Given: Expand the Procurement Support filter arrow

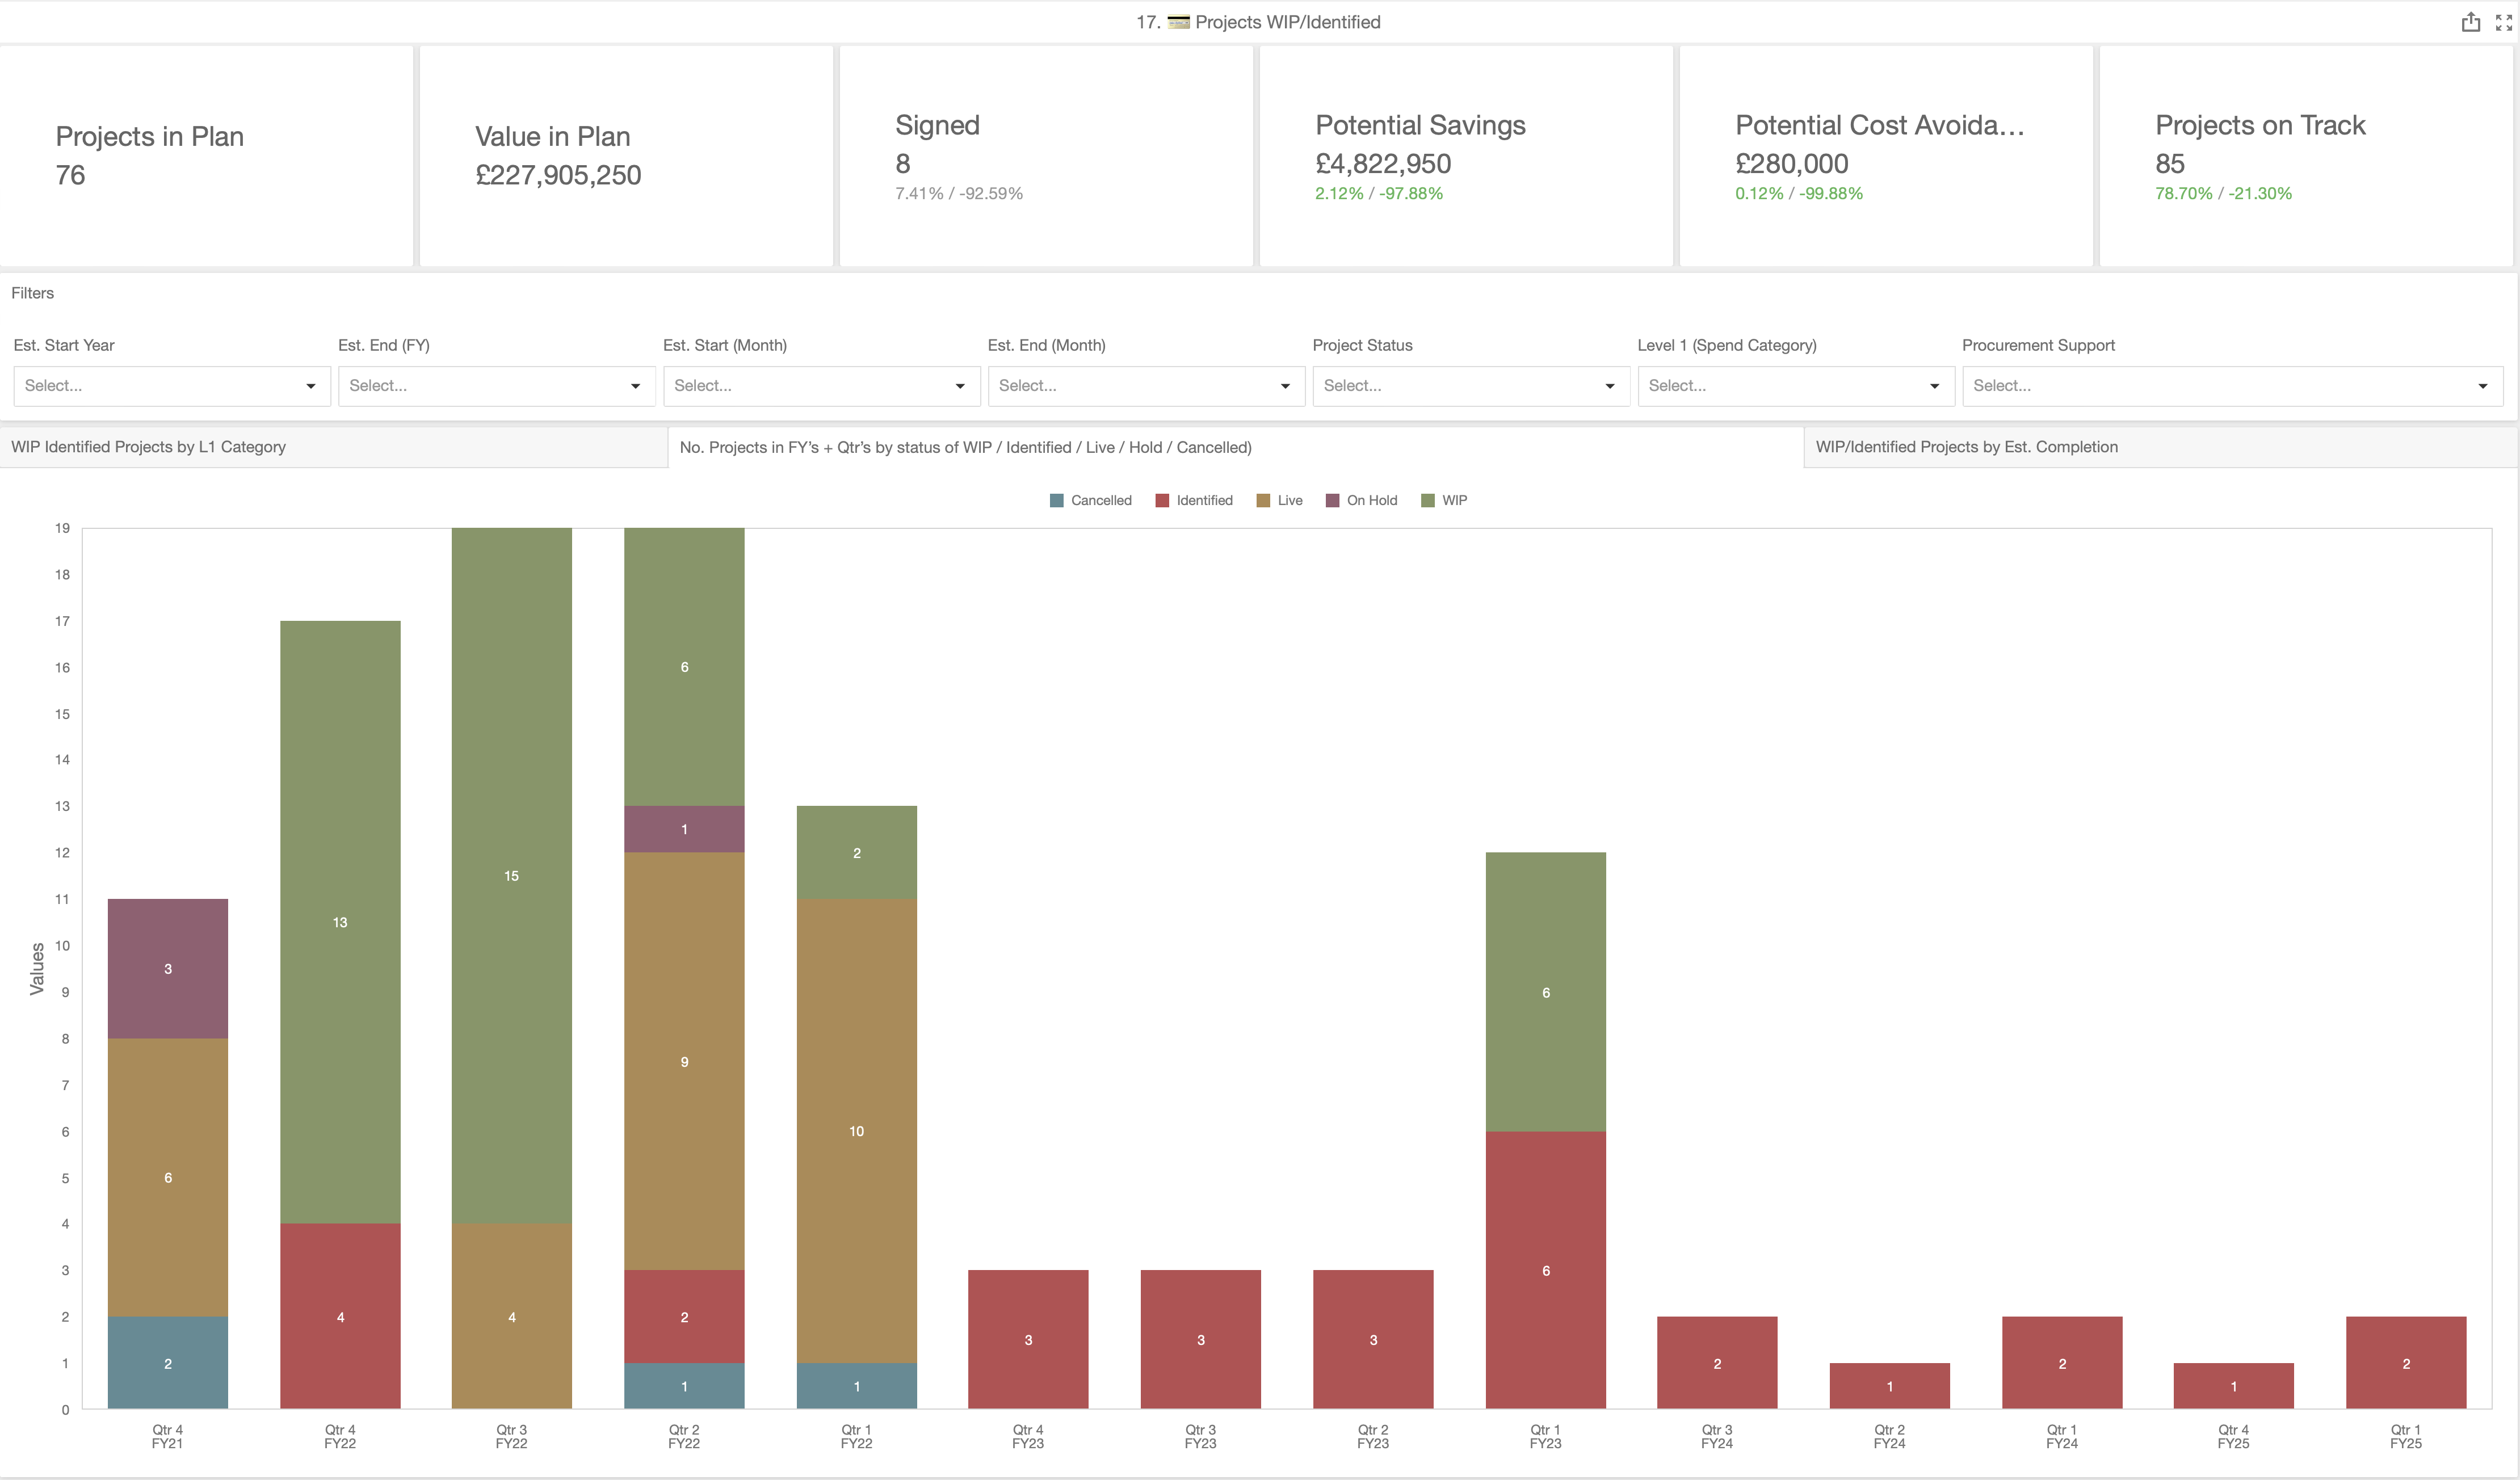Looking at the screenshot, I should pos(2482,386).
